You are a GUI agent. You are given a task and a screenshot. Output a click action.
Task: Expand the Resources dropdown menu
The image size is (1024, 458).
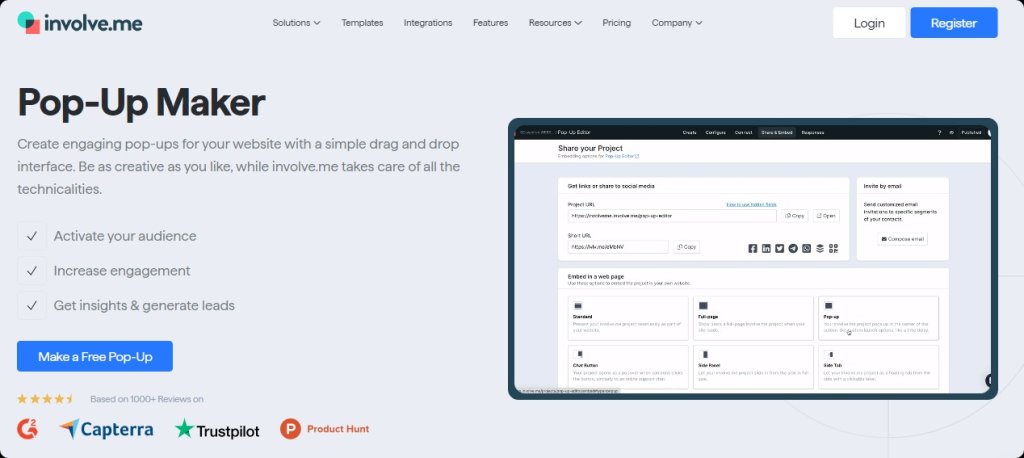coord(555,23)
